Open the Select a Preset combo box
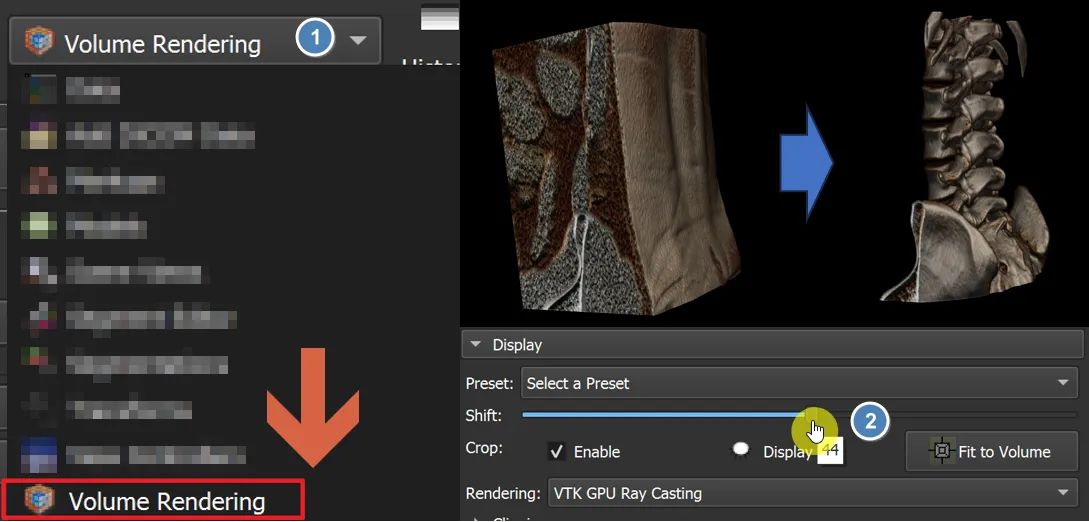 pyautogui.click(x=799, y=383)
